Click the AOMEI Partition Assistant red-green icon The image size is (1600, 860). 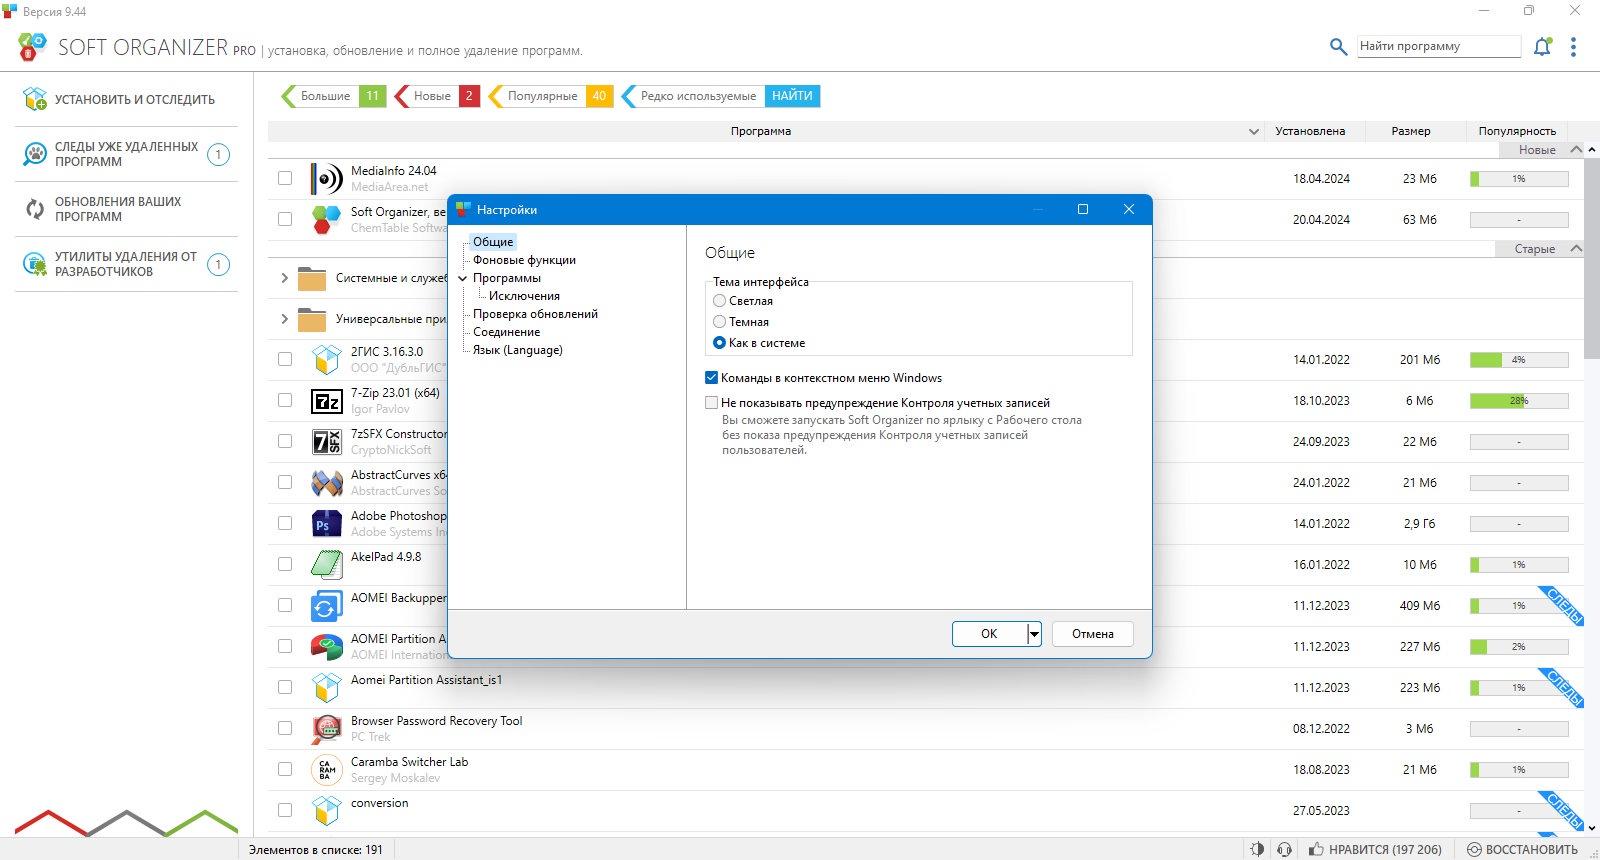(326, 647)
